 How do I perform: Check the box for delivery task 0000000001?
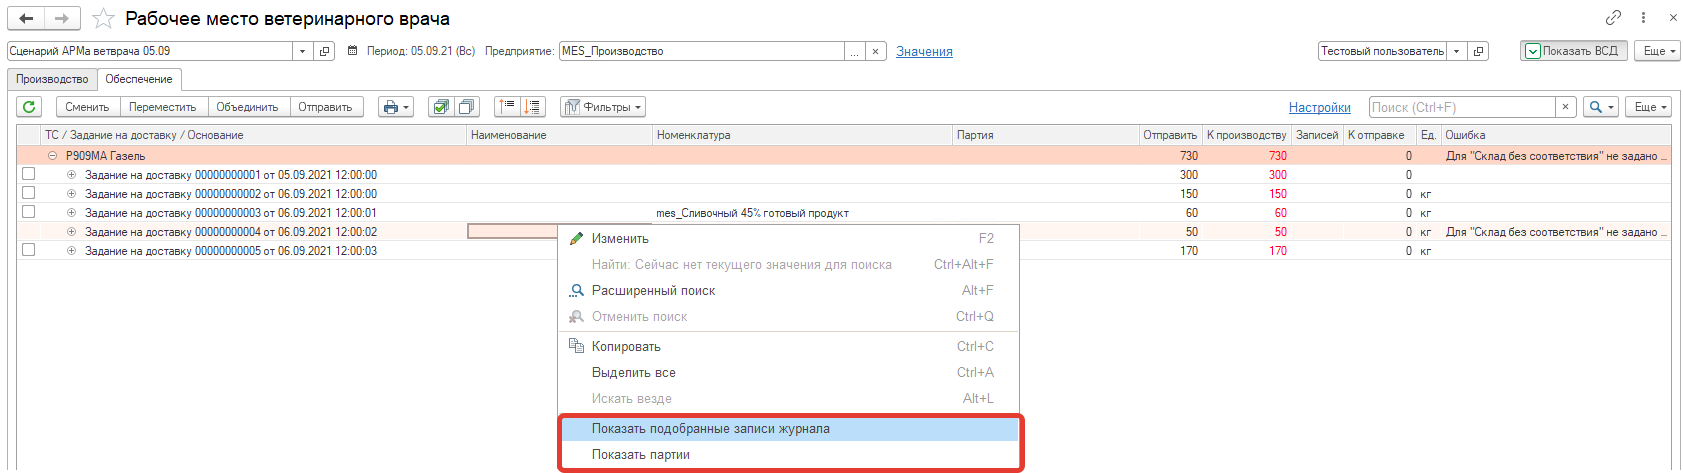28,174
